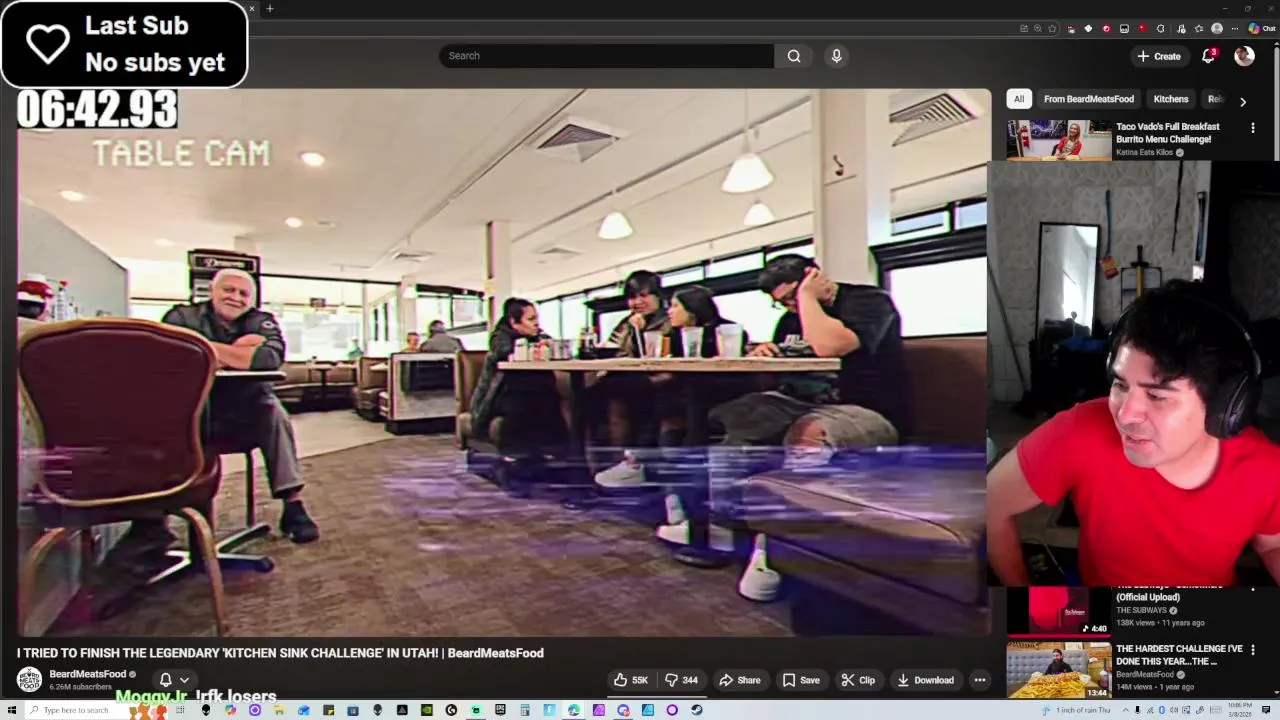This screenshot has width=1280, height=720.
Task: Open Taco Vado's Full Breakfast Burrito title
Action: pyautogui.click(x=1168, y=133)
